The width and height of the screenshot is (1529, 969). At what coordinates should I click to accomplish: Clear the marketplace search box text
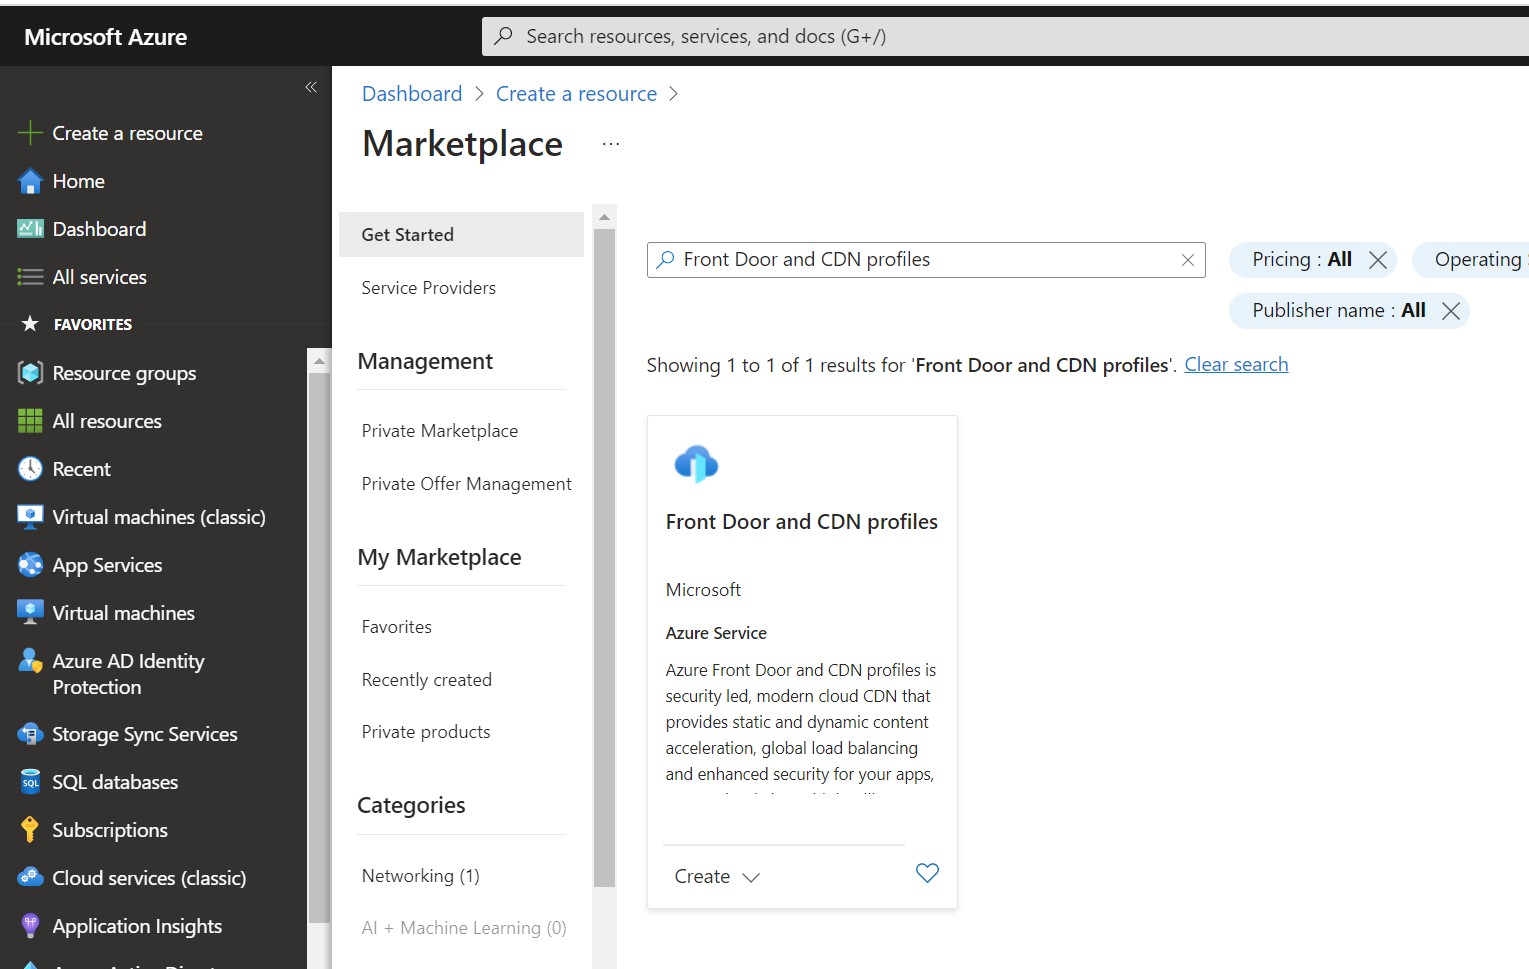(x=1187, y=260)
